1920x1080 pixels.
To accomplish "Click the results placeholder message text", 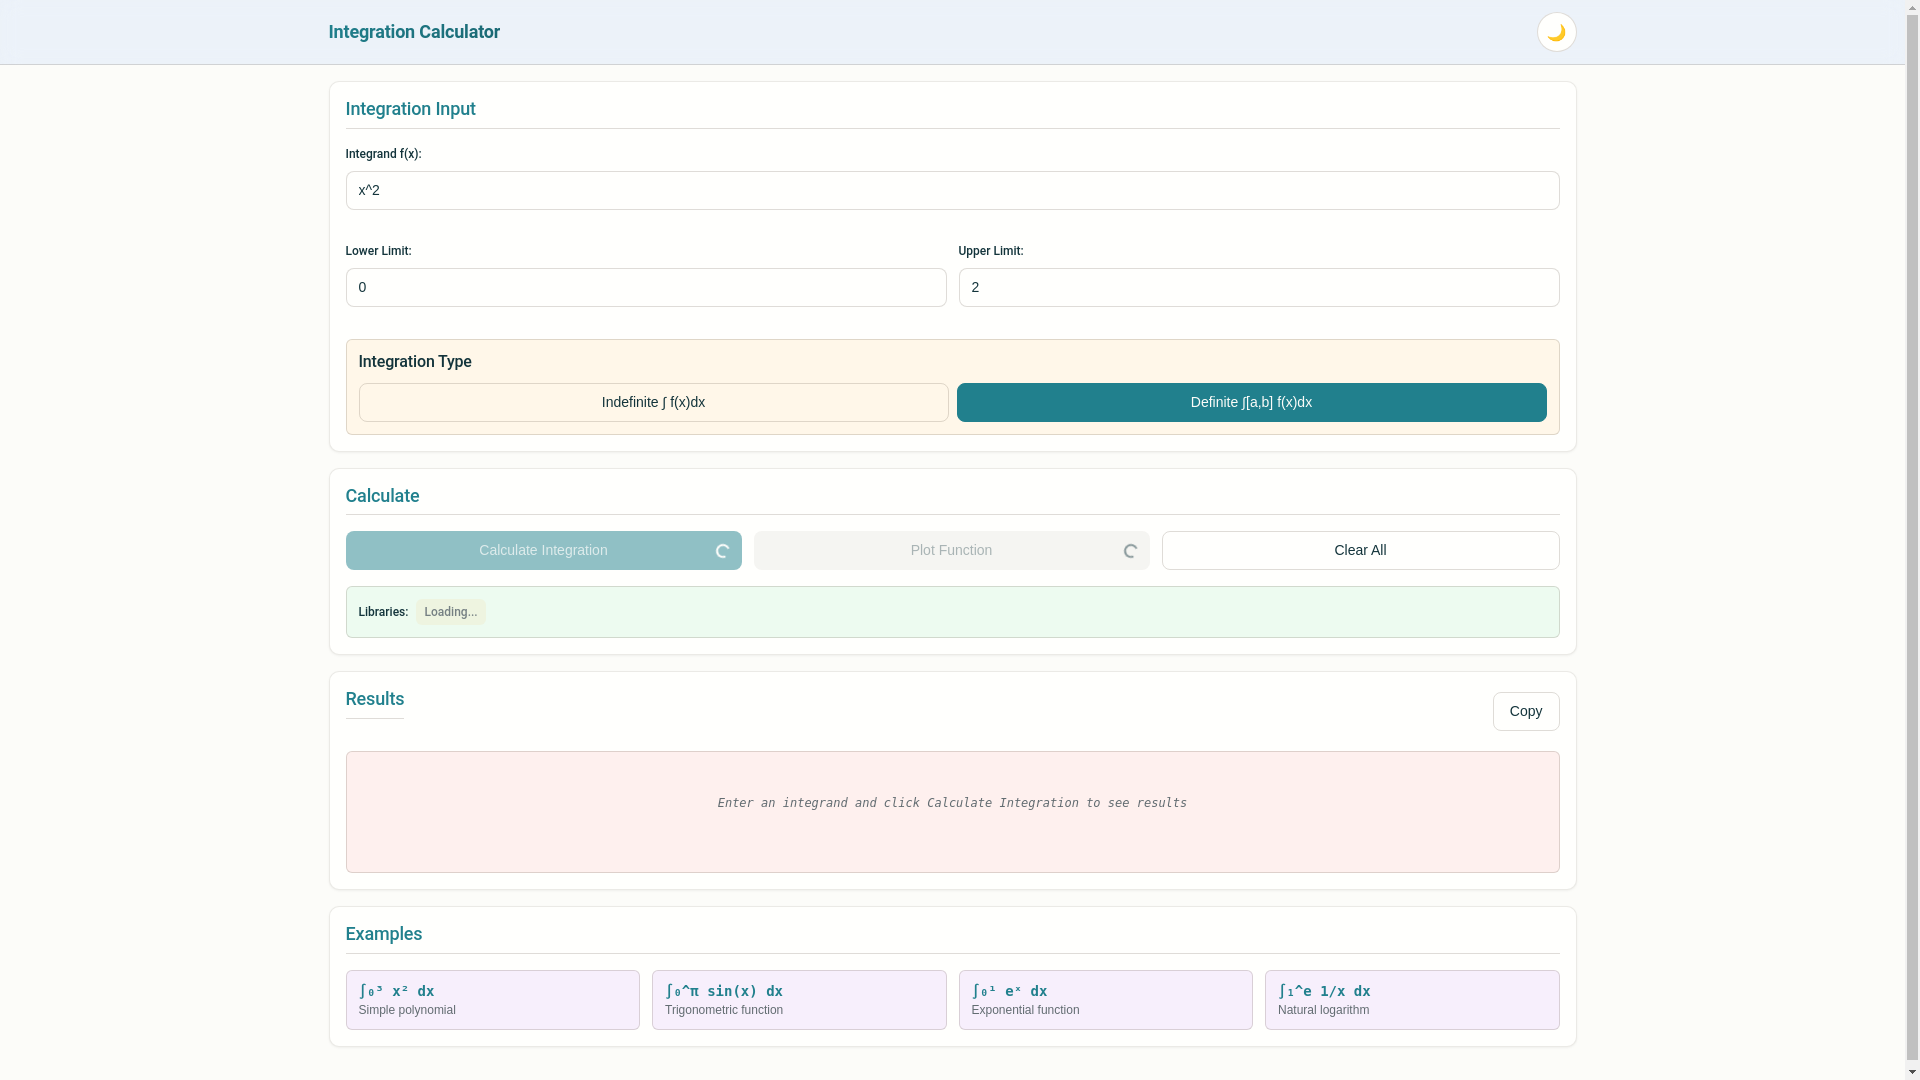I will pos(952,803).
